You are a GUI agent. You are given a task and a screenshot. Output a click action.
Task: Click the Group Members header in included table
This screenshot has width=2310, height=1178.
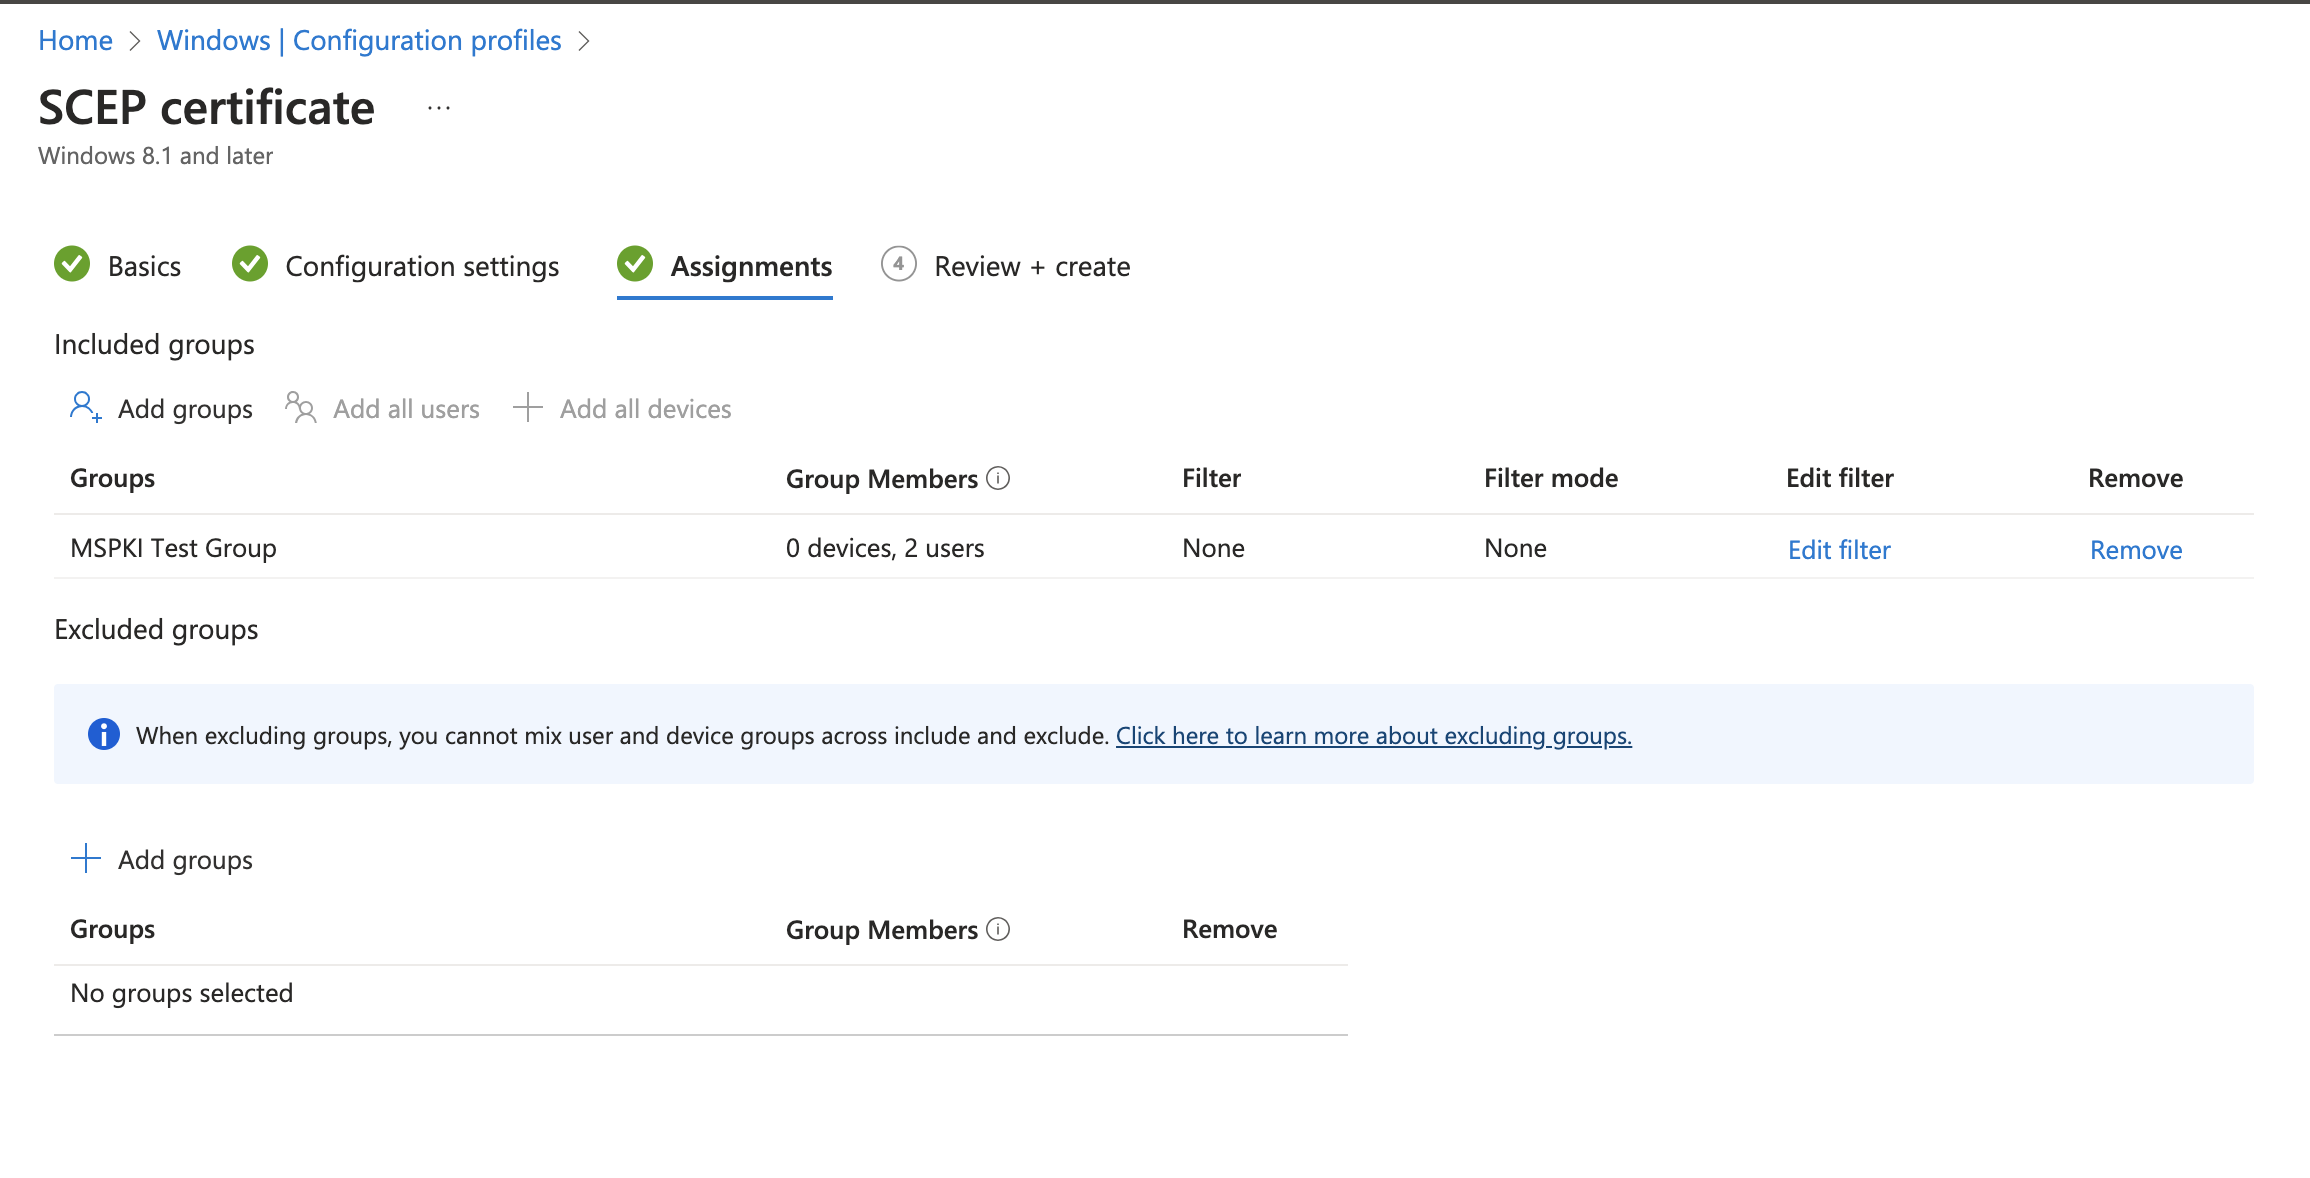[x=882, y=479]
